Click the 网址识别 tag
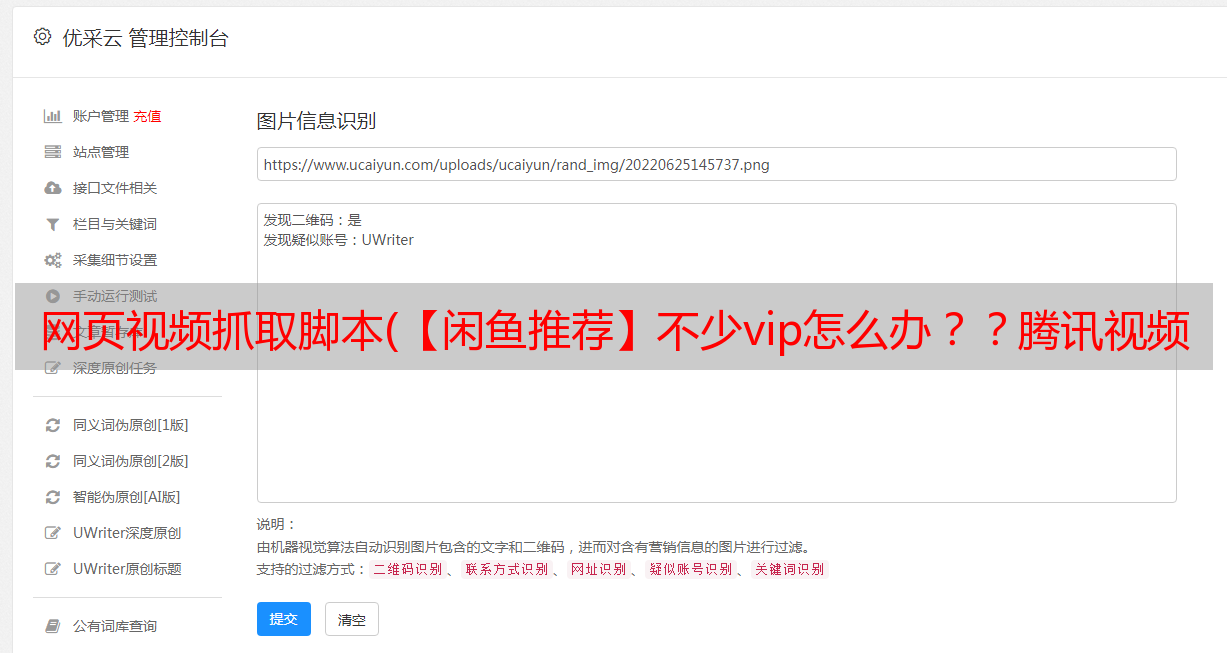This screenshot has height=653, width=1227. click(598, 569)
